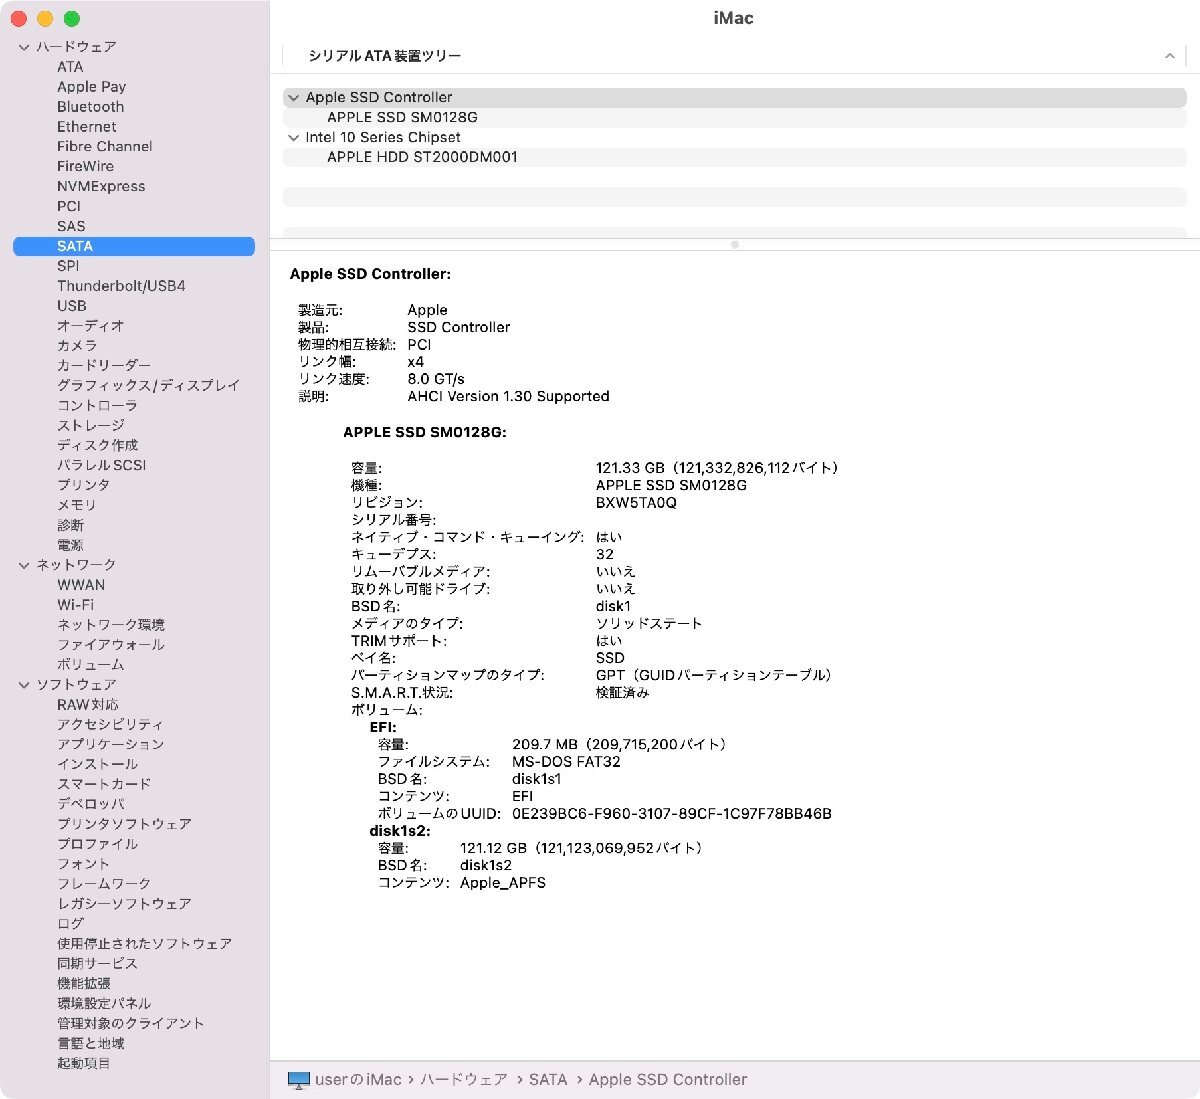Image resolution: width=1200 pixels, height=1099 pixels.
Task: Select プロファイル in the sidebar
Action: pyautogui.click(x=97, y=845)
